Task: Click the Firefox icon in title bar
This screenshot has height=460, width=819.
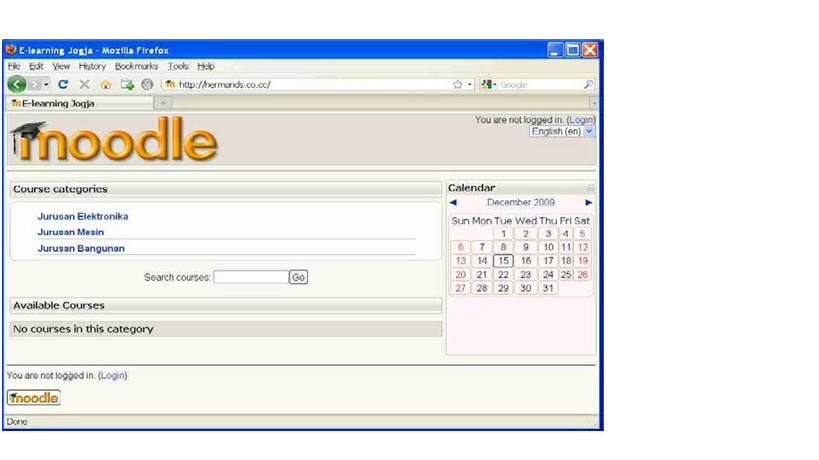Action: (11, 50)
